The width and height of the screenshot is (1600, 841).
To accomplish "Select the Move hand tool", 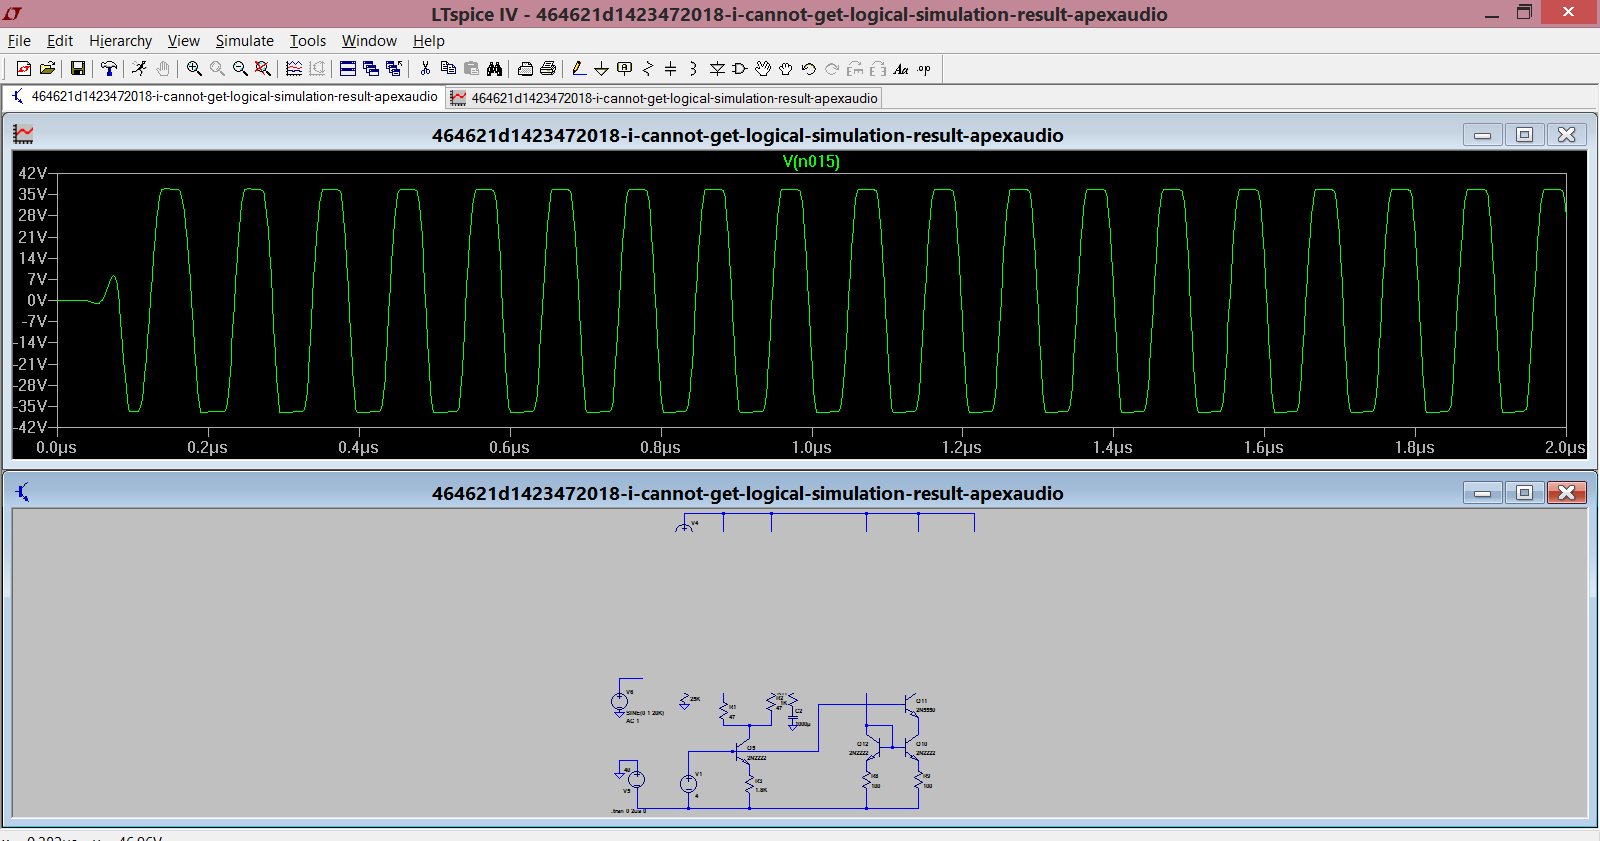I will tap(763, 69).
